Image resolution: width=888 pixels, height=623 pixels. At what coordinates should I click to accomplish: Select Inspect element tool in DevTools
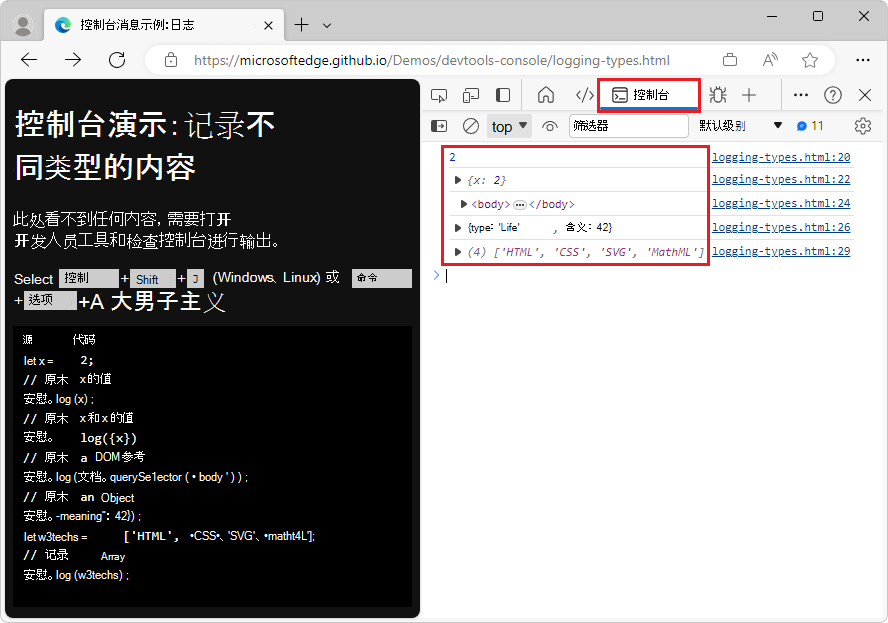tap(439, 95)
